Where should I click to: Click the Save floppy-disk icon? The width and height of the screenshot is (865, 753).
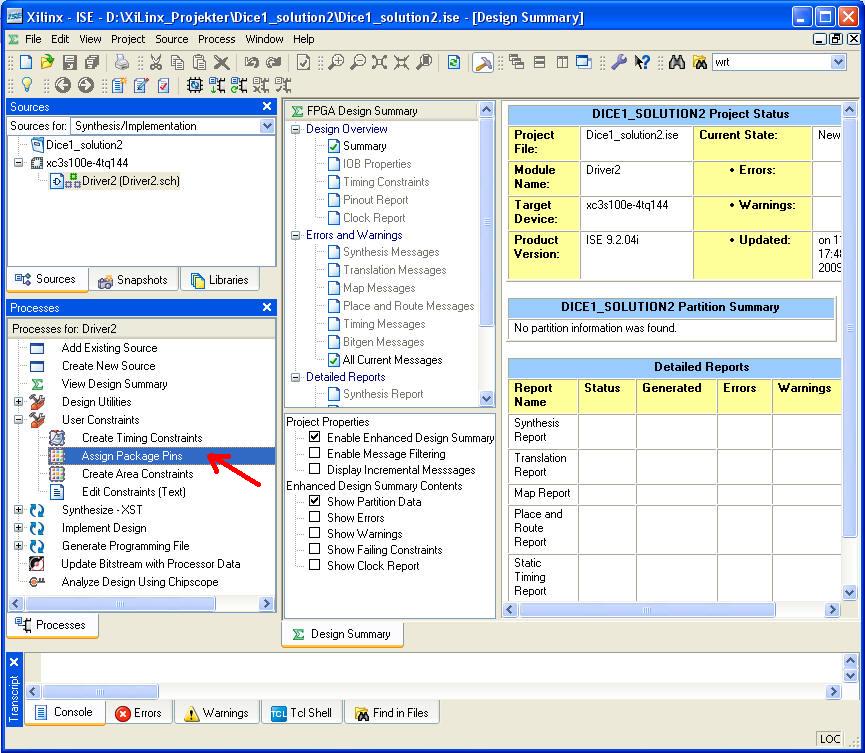pyautogui.click(x=70, y=62)
